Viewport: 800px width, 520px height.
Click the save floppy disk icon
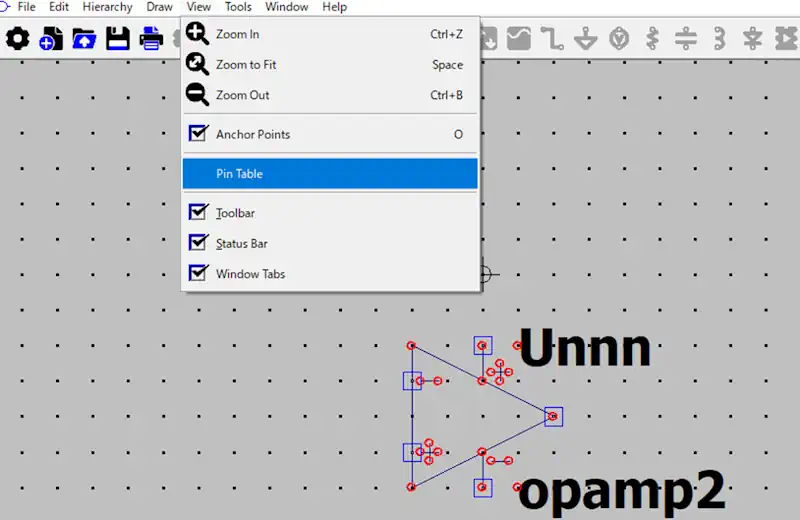coord(118,39)
